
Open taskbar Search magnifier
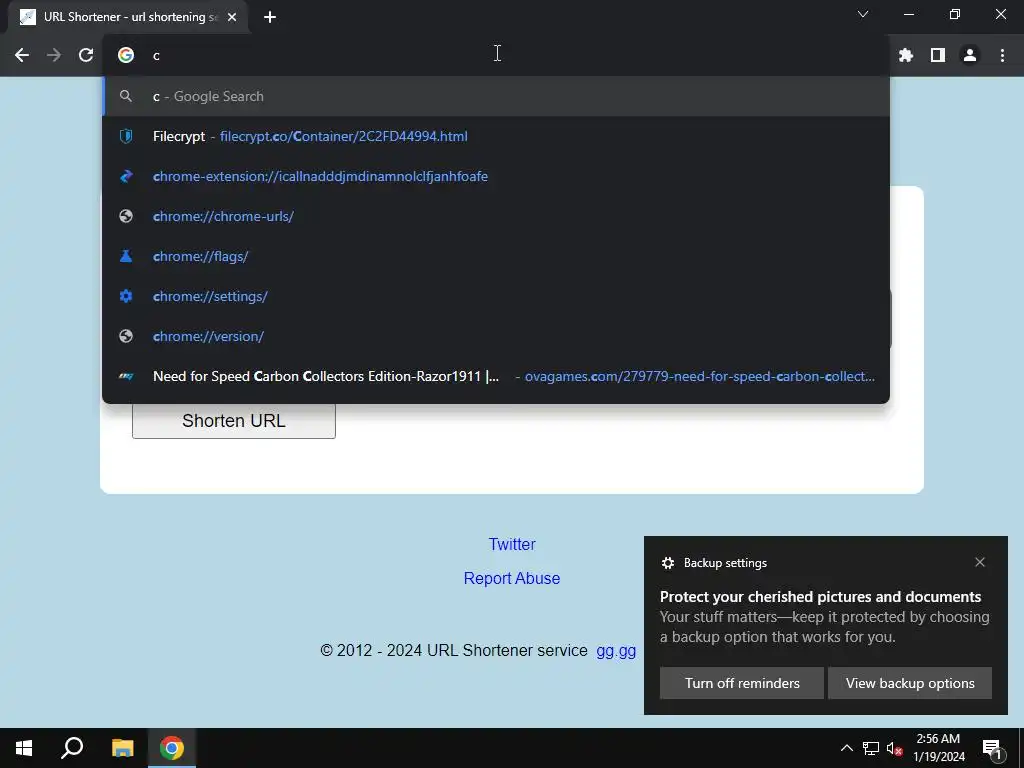coord(72,748)
